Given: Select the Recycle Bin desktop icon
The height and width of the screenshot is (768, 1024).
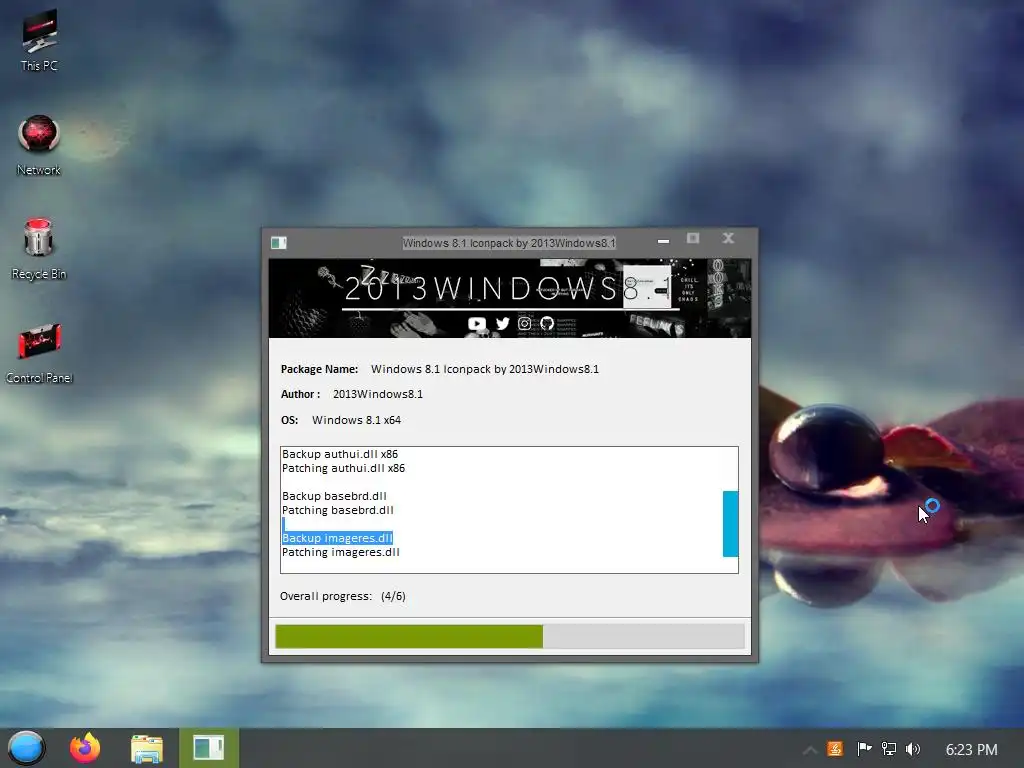Looking at the screenshot, I should 39,249.
